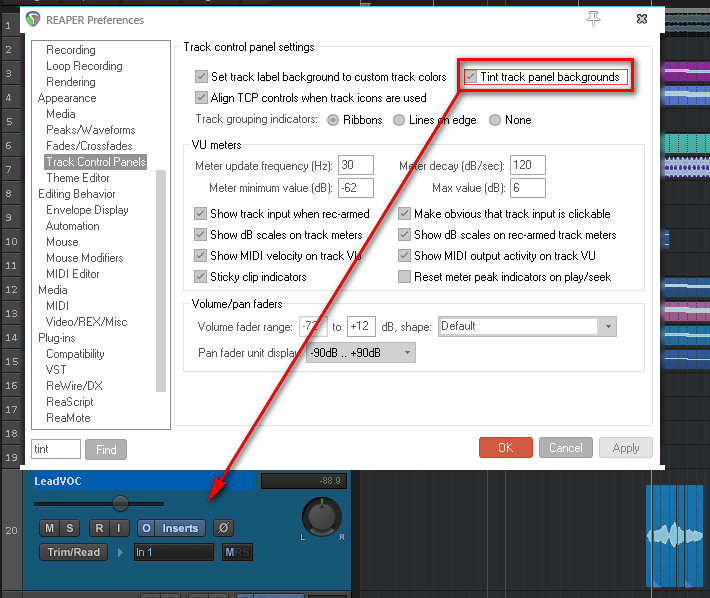Open Theme Editor preferences page

78,178
